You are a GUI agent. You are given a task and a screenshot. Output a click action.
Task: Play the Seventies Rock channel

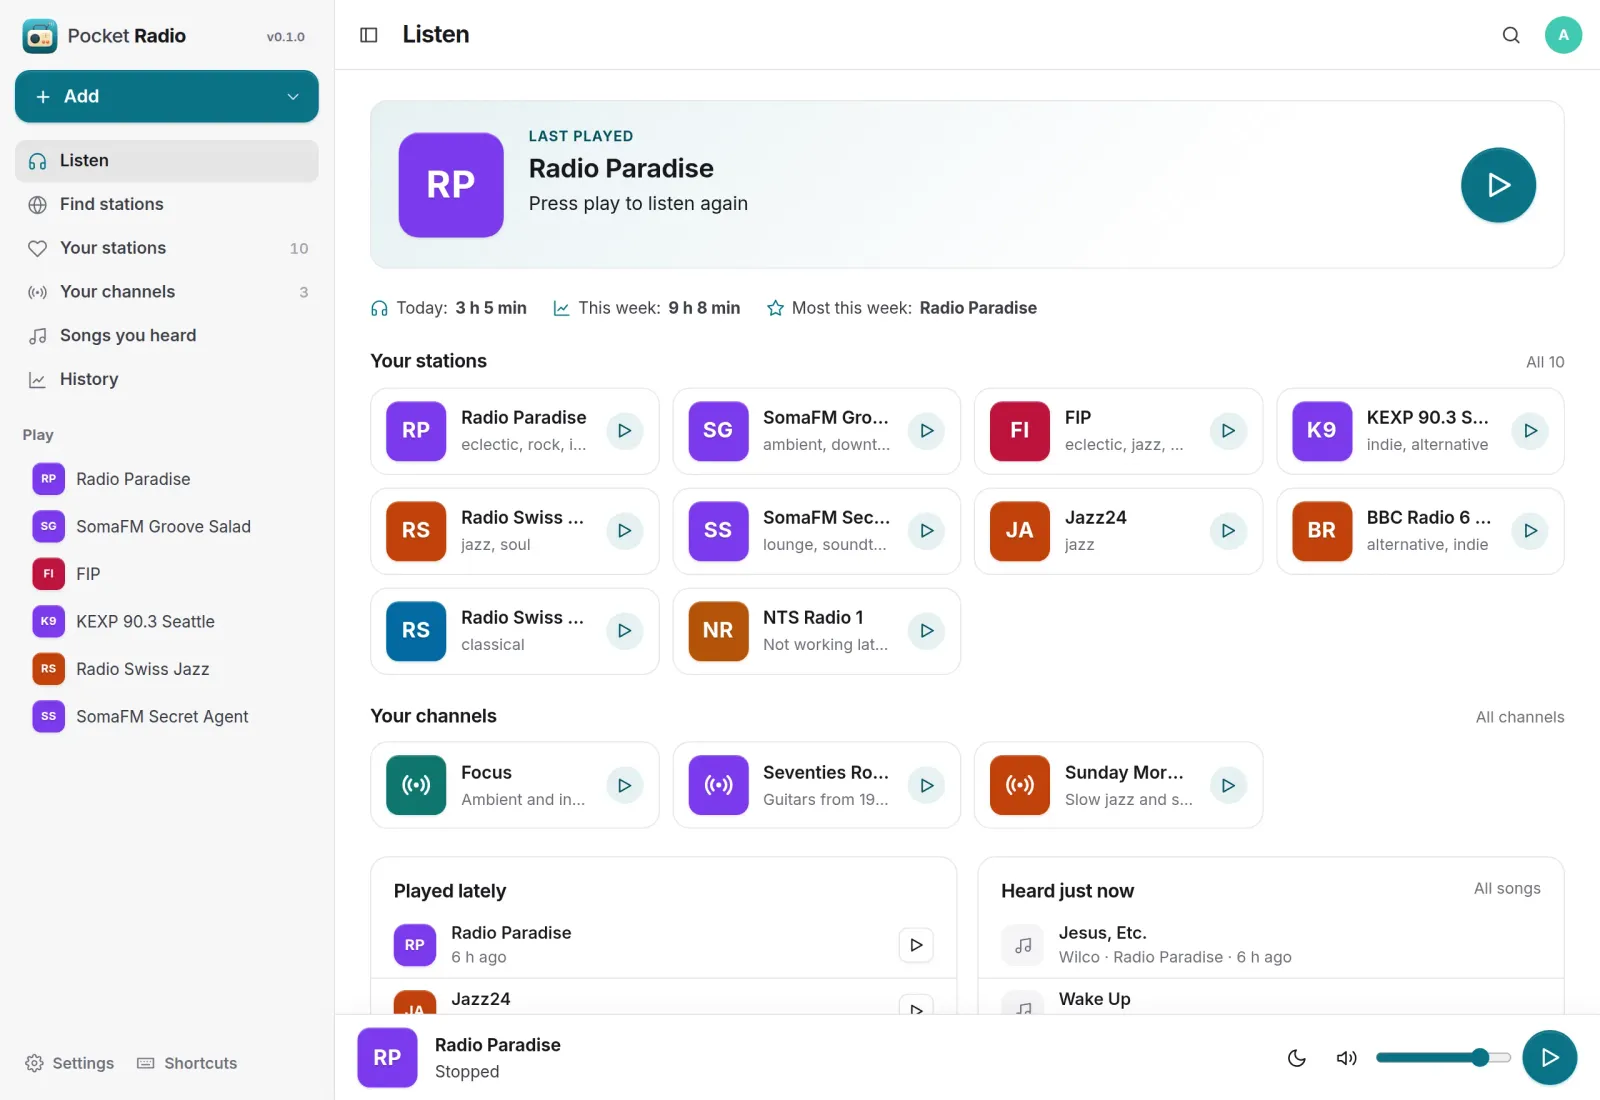point(927,786)
